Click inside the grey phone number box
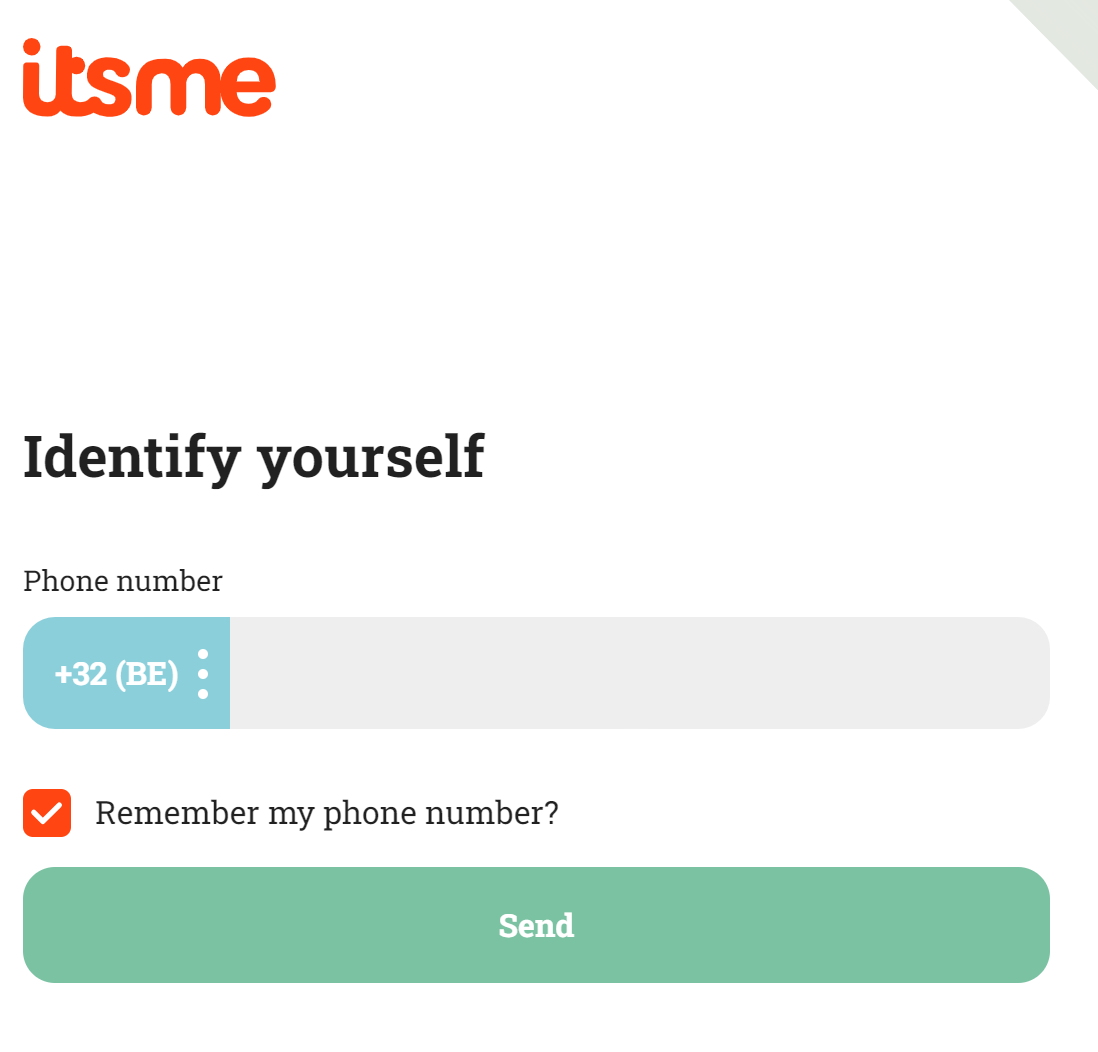 [x=639, y=673]
